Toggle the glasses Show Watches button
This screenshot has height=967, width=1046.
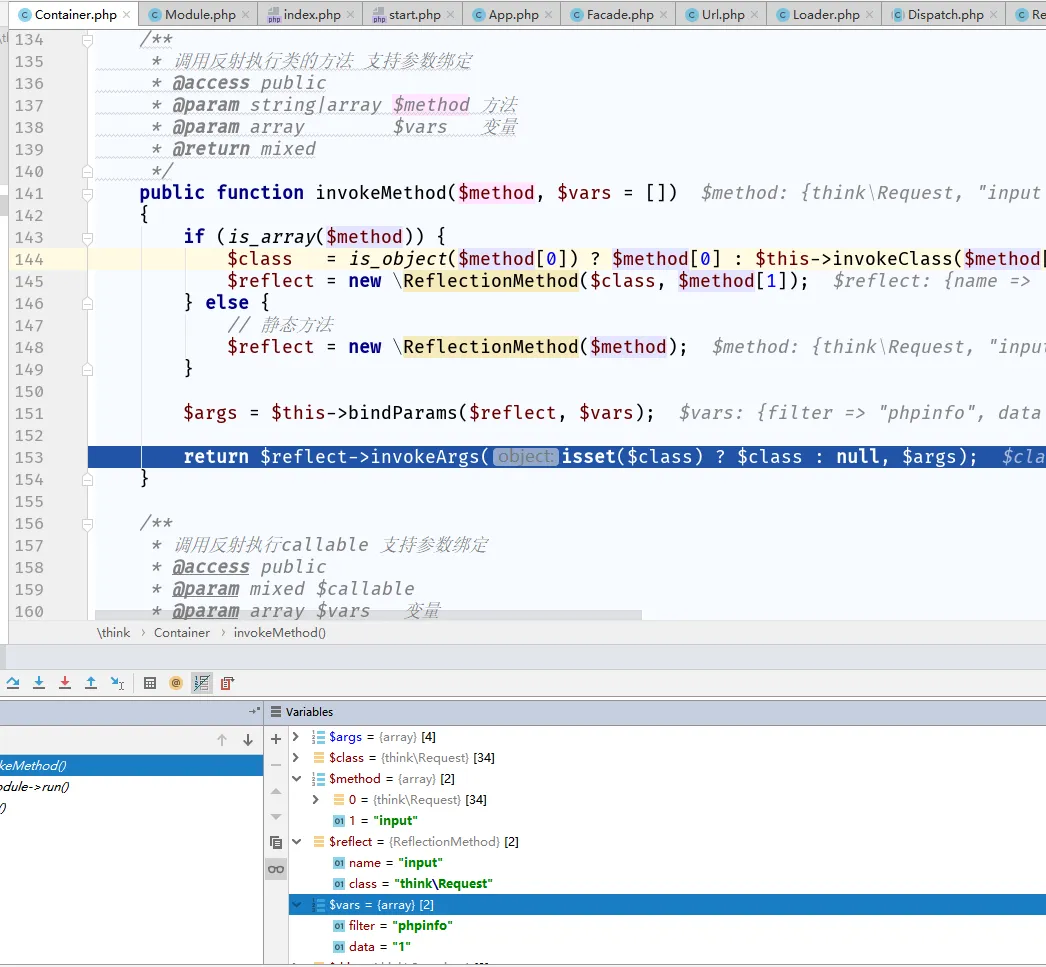coord(276,869)
